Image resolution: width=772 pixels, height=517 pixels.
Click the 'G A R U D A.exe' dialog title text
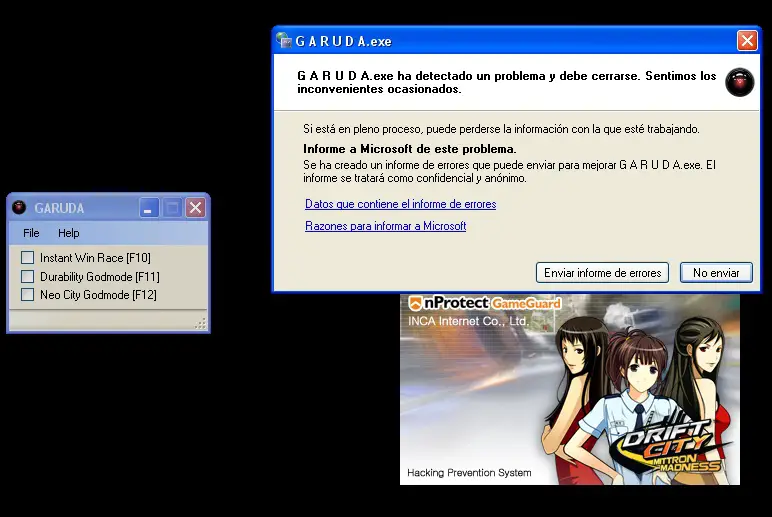[343, 41]
